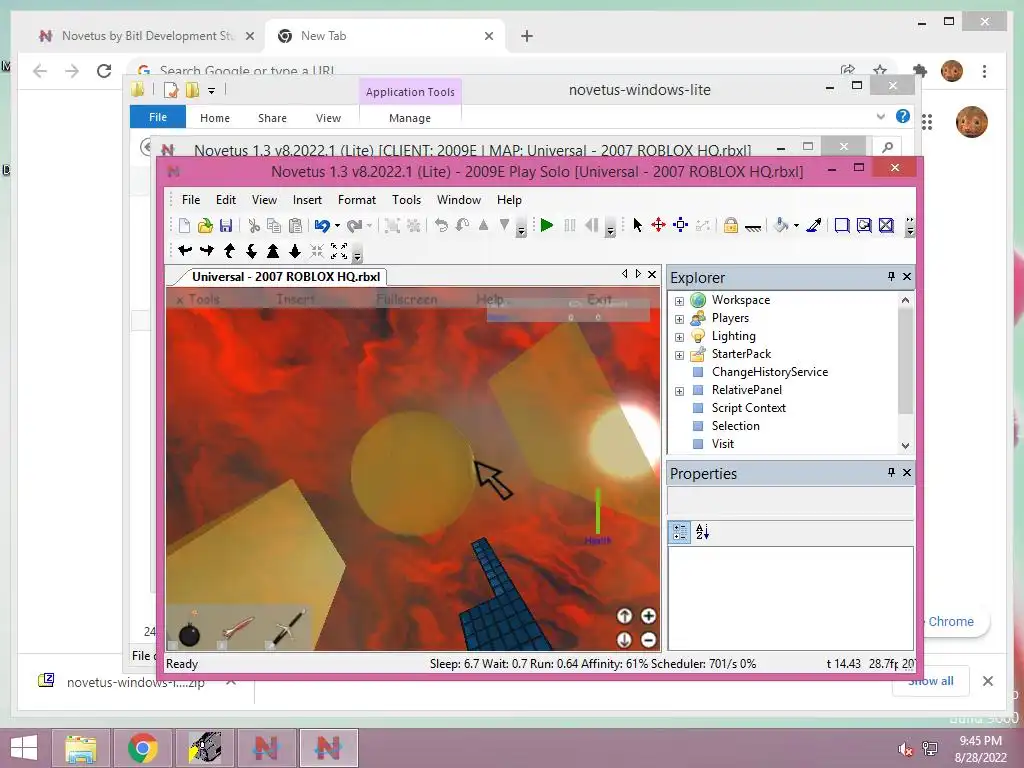Zoom to extents with four-arrows icon

click(339, 251)
